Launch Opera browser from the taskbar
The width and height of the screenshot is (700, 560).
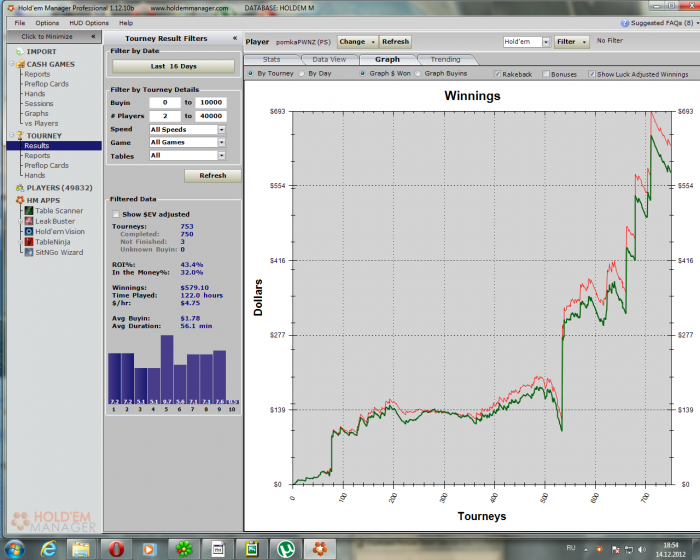(117, 549)
